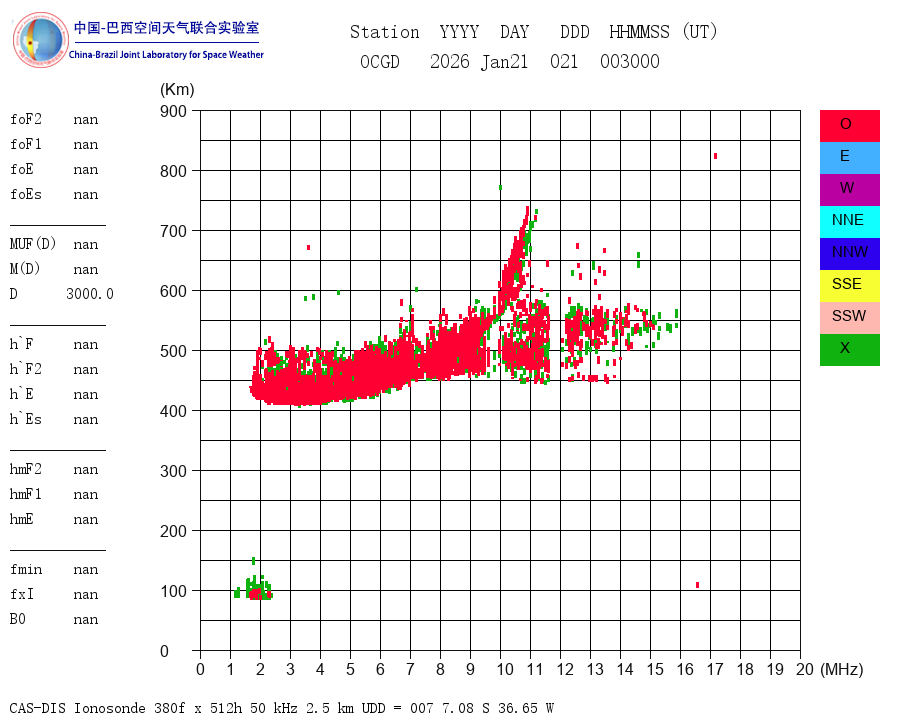
Task: Click the year value 2026
Action: point(450,61)
